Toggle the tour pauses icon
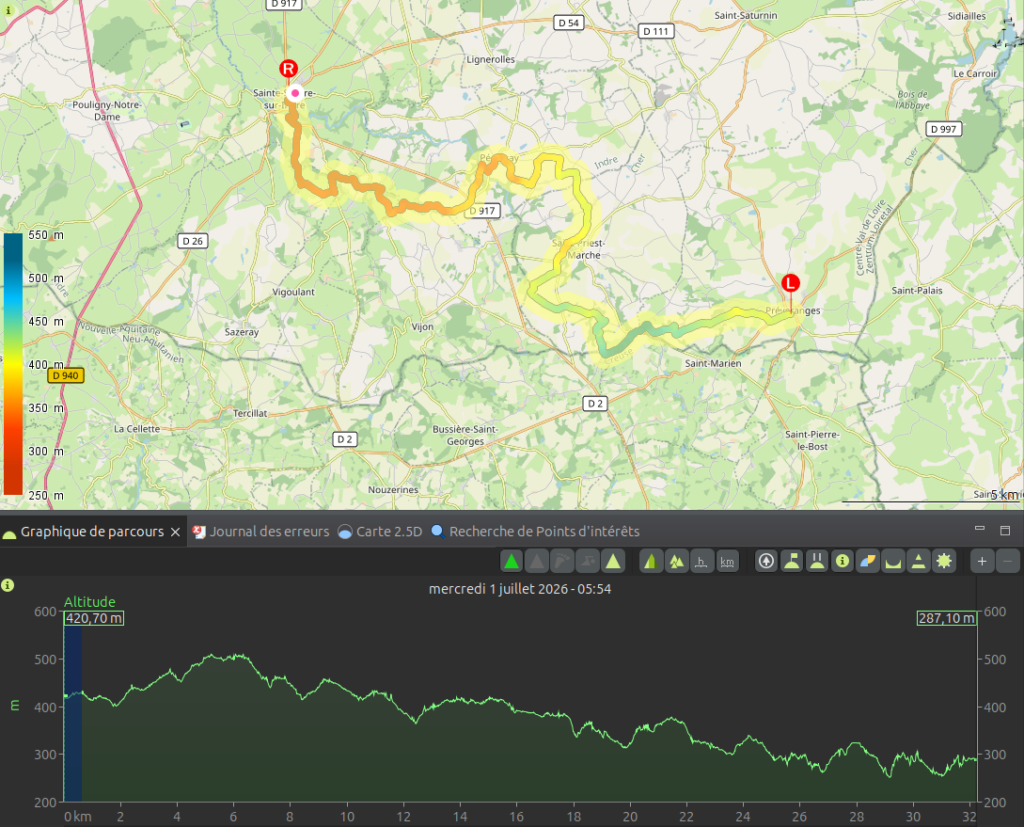The height and width of the screenshot is (827, 1024). (x=817, y=561)
